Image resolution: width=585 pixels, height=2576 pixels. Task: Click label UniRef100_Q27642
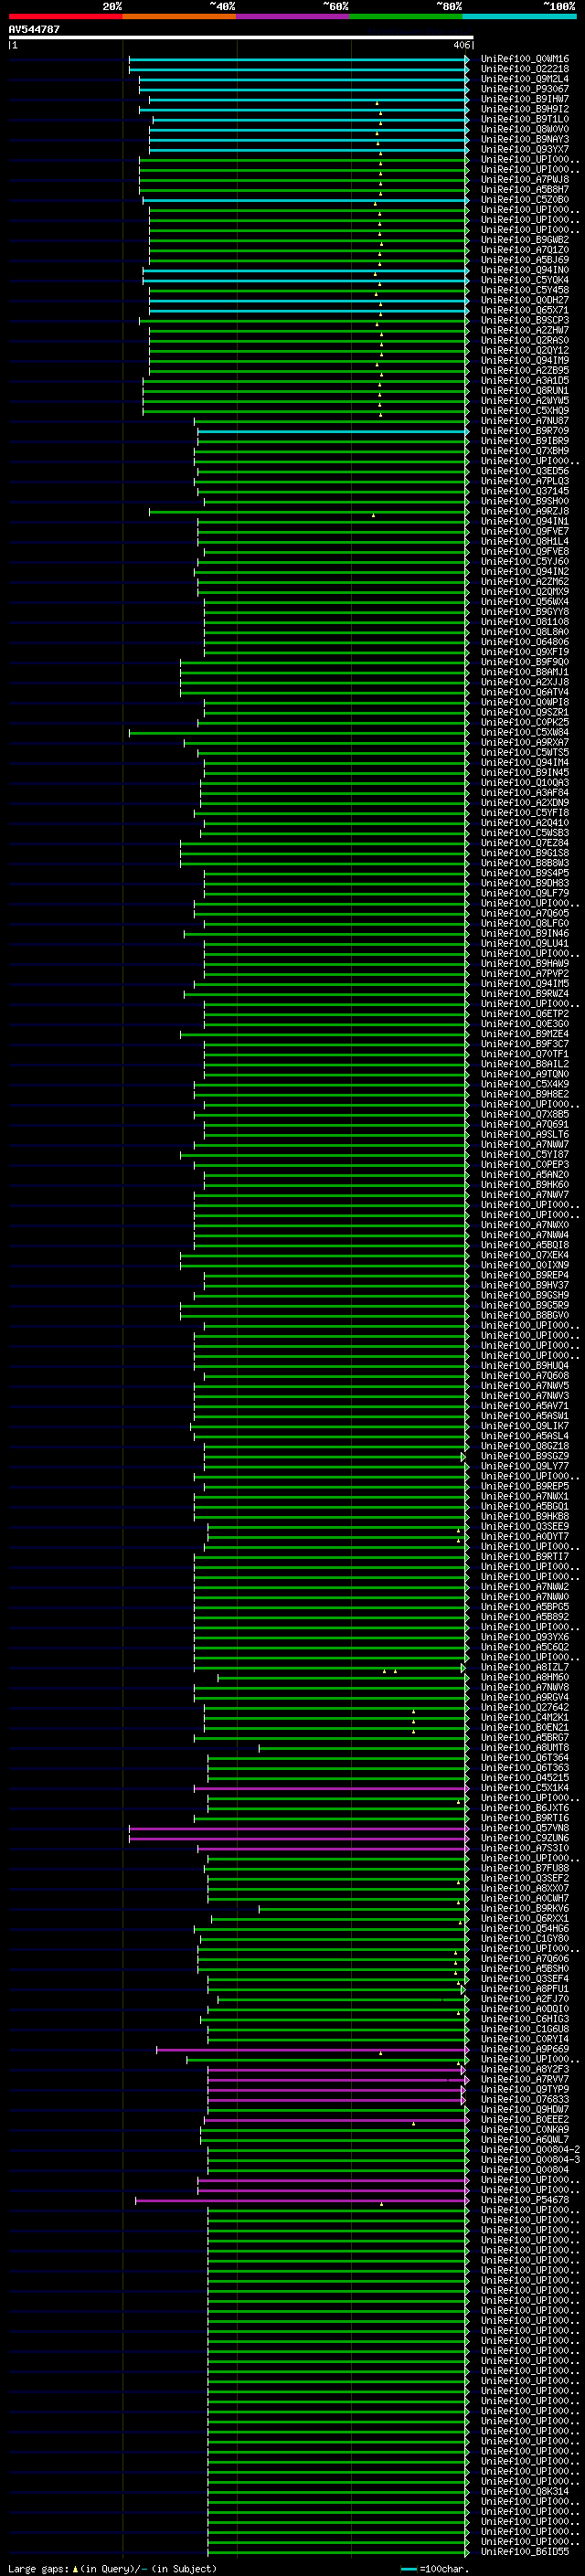[525, 1708]
